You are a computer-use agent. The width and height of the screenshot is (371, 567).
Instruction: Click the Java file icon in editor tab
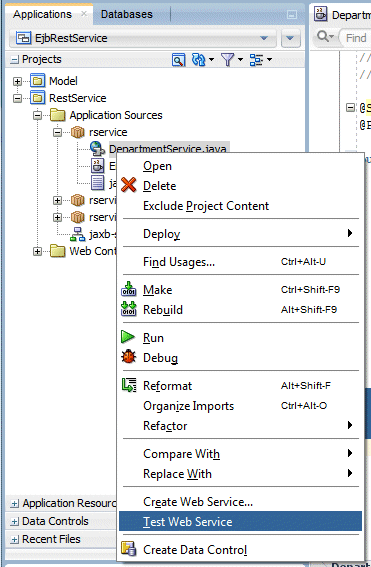click(x=321, y=14)
